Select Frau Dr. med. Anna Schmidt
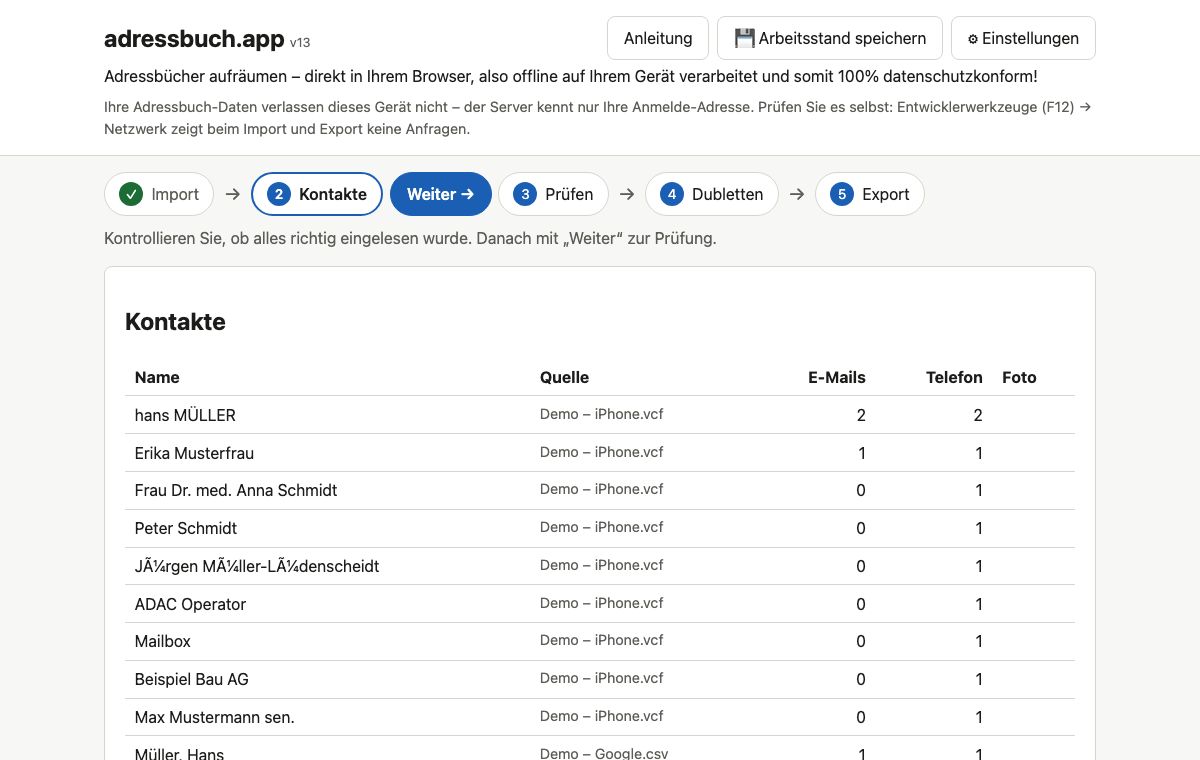The width and height of the screenshot is (1200, 760). tap(236, 490)
